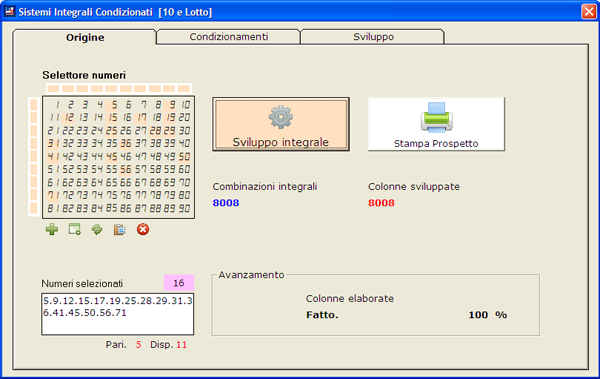This screenshot has width=600, height=379.
Task: Click the clipboard paste icon
Action: [120, 229]
